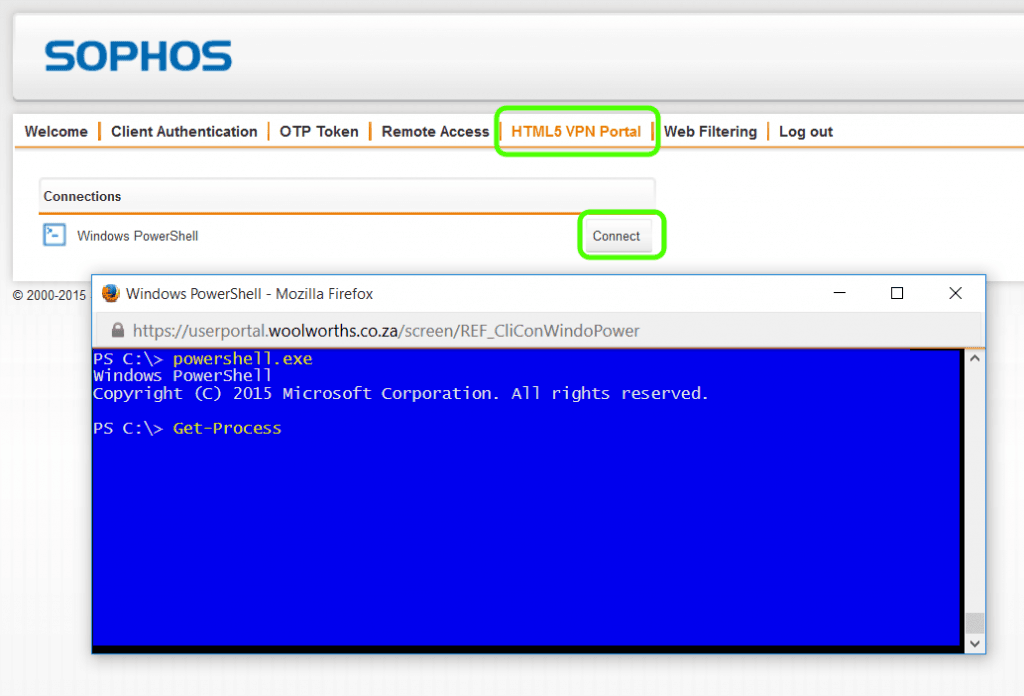Click the Firefox icon in the popup title bar
The image size is (1024, 696).
click(110, 294)
